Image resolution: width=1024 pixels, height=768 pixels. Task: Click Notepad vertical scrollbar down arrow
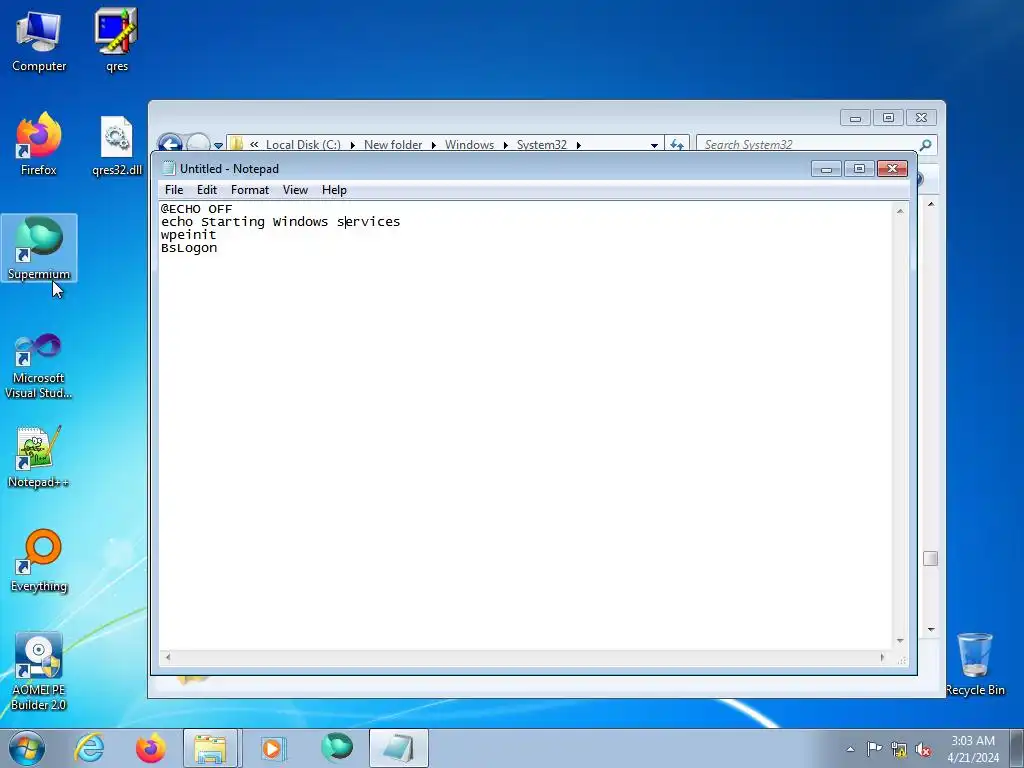click(900, 641)
